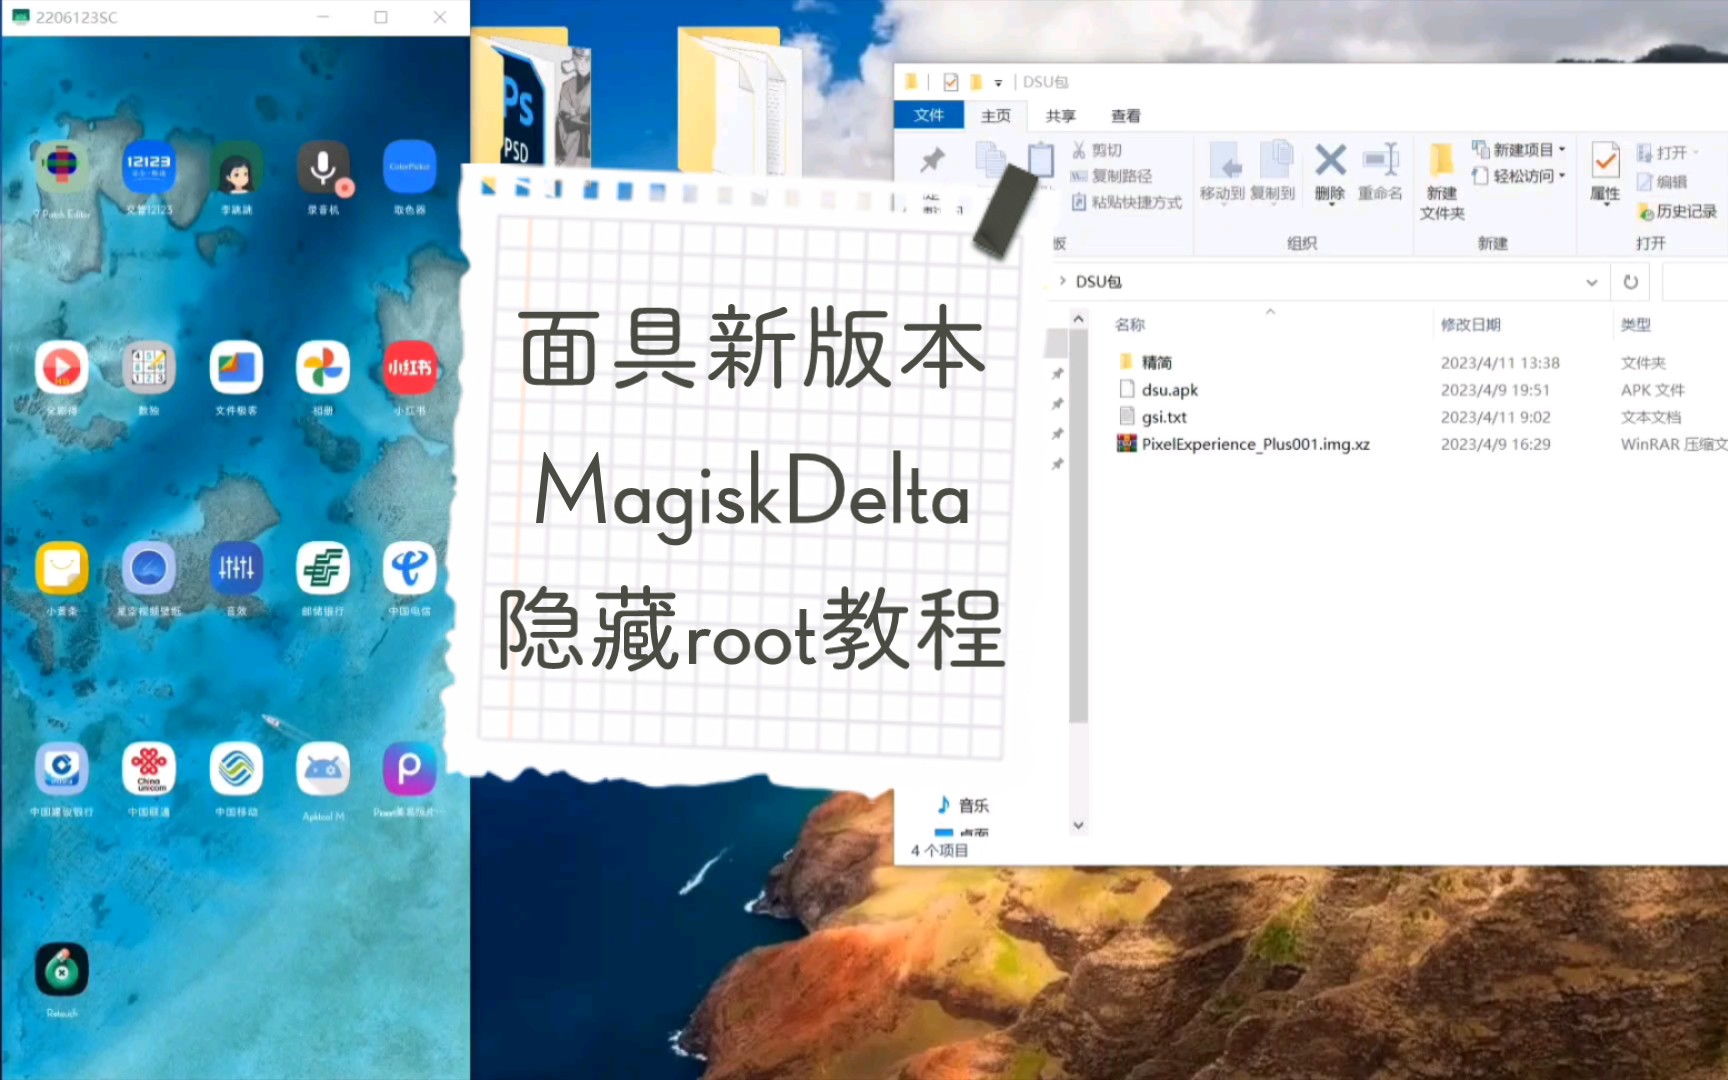Click 音乐 in the navigation pane
The width and height of the screenshot is (1728, 1080).
[963, 805]
